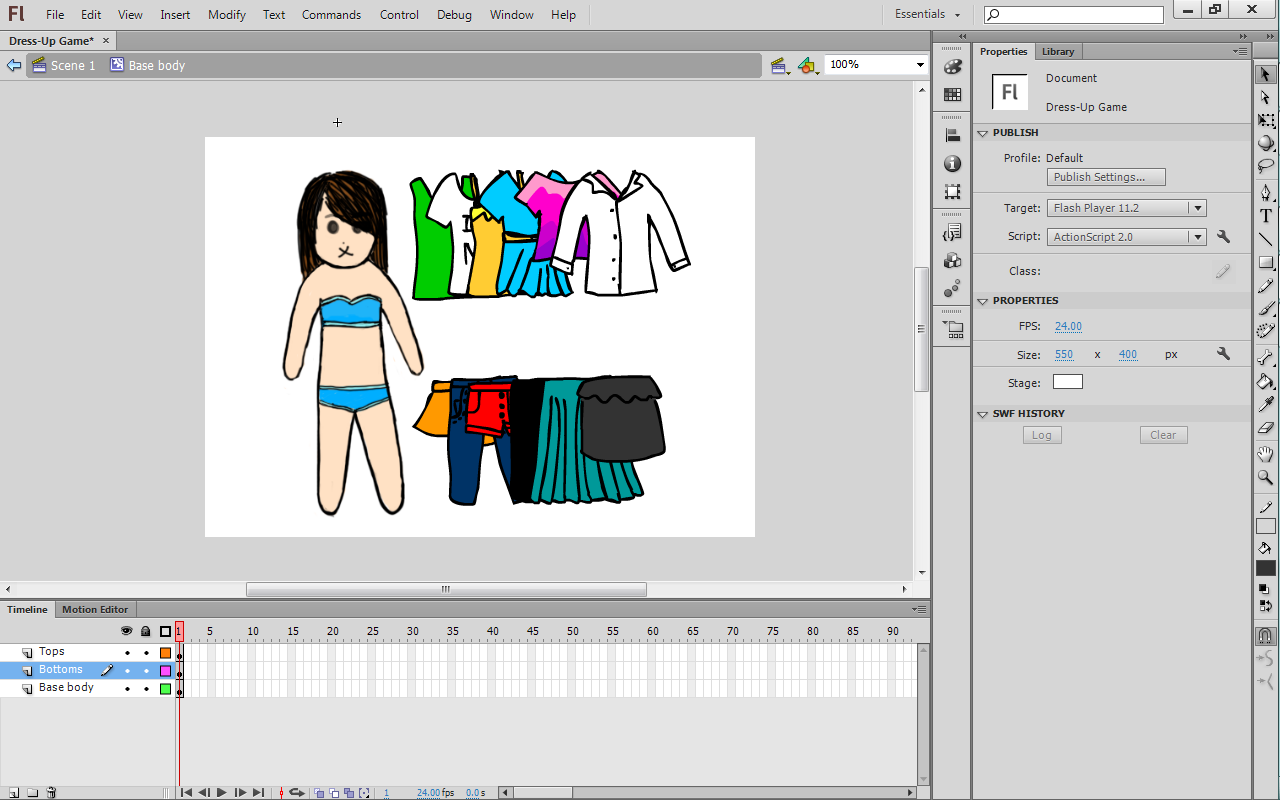The width and height of the screenshot is (1280, 800).
Task: Open the Control menu
Action: (x=399, y=15)
